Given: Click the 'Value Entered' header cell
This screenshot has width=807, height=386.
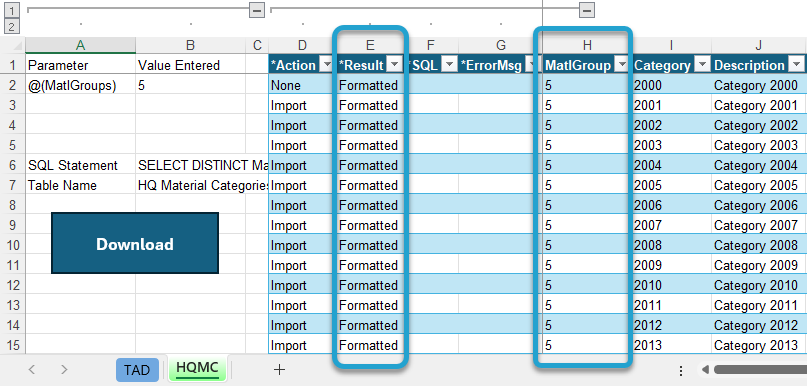Looking at the screenshot, I should point(190,65).
